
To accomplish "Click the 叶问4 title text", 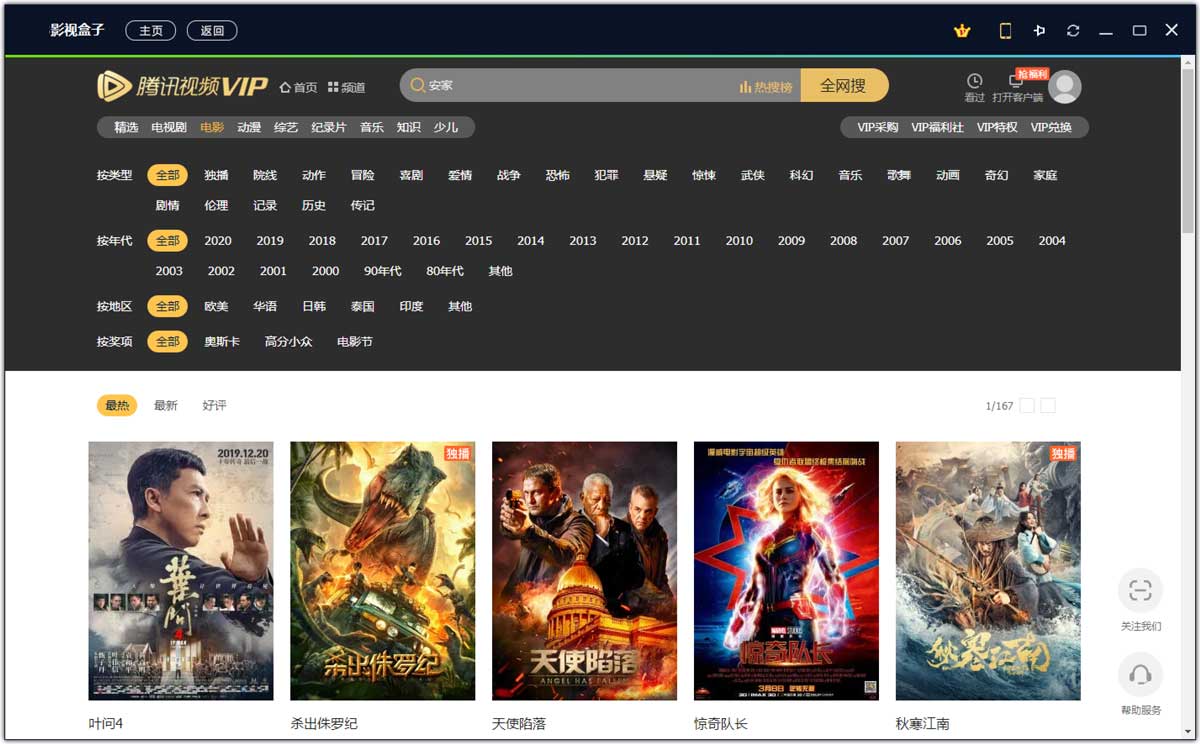I will click(x=106, y=723).
